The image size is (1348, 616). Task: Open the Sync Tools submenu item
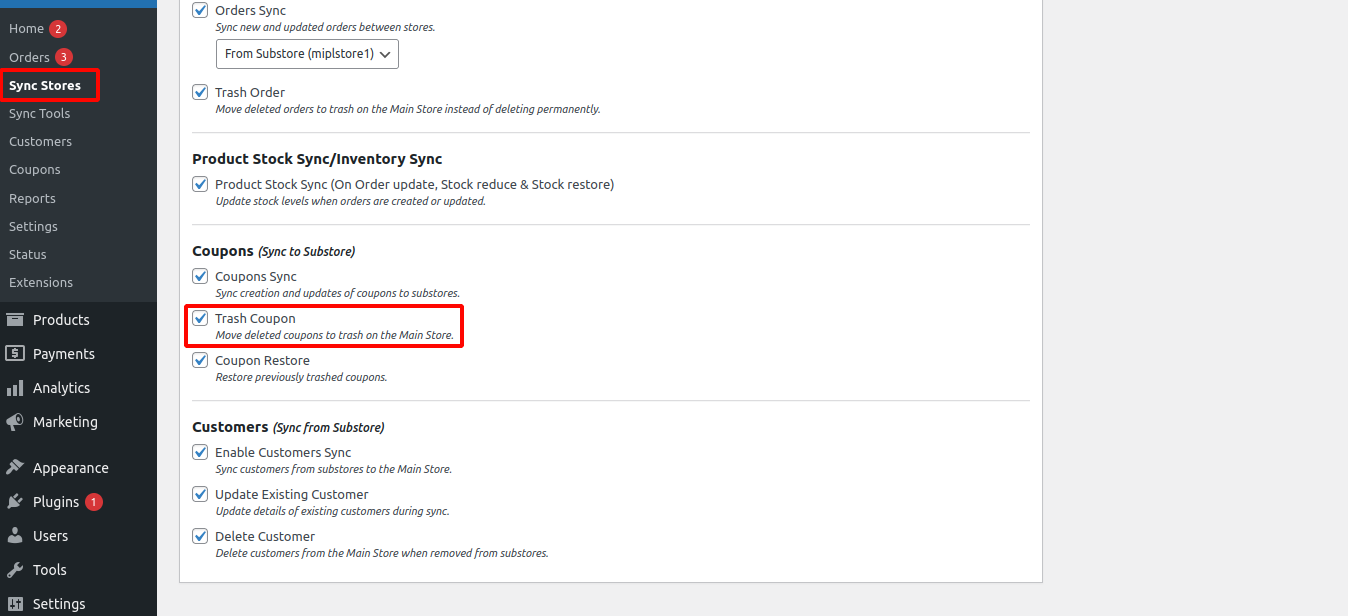coord(40,114)
